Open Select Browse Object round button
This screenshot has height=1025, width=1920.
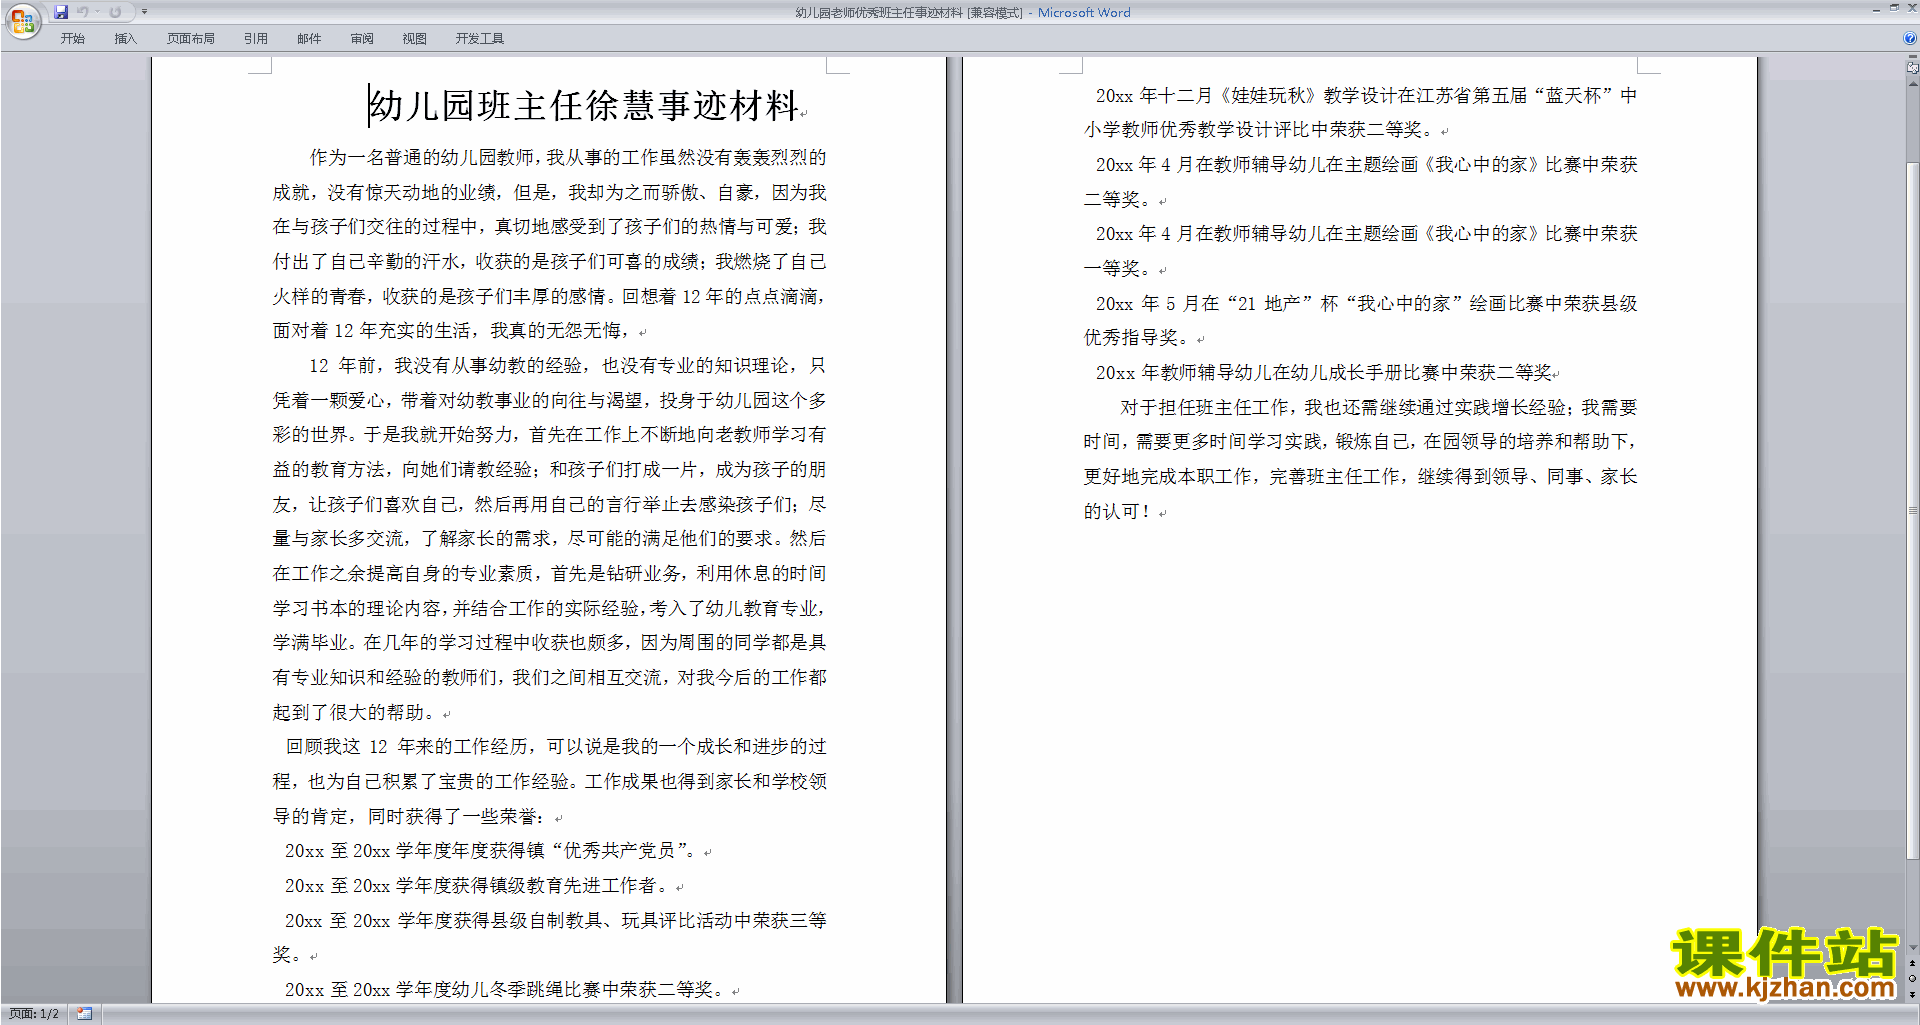1913,979
